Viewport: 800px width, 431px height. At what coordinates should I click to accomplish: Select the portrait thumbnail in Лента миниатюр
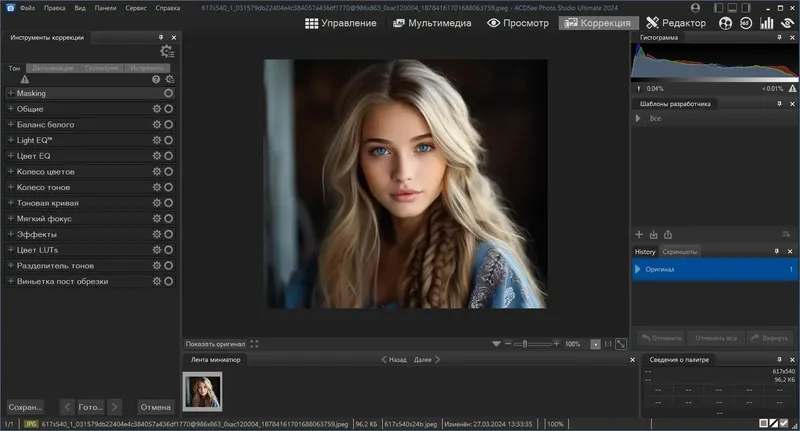203,391
